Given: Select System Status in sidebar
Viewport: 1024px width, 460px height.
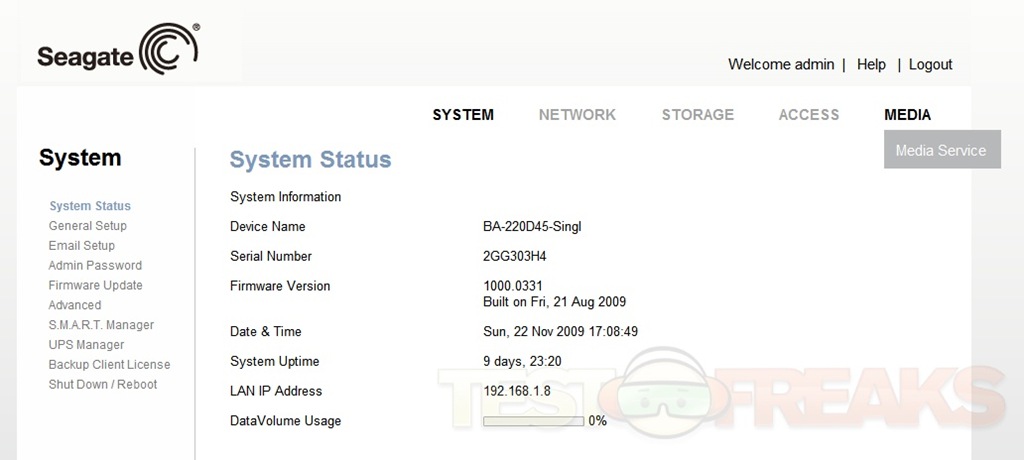Looking at the screenshot, I should [x=90, y=206].
